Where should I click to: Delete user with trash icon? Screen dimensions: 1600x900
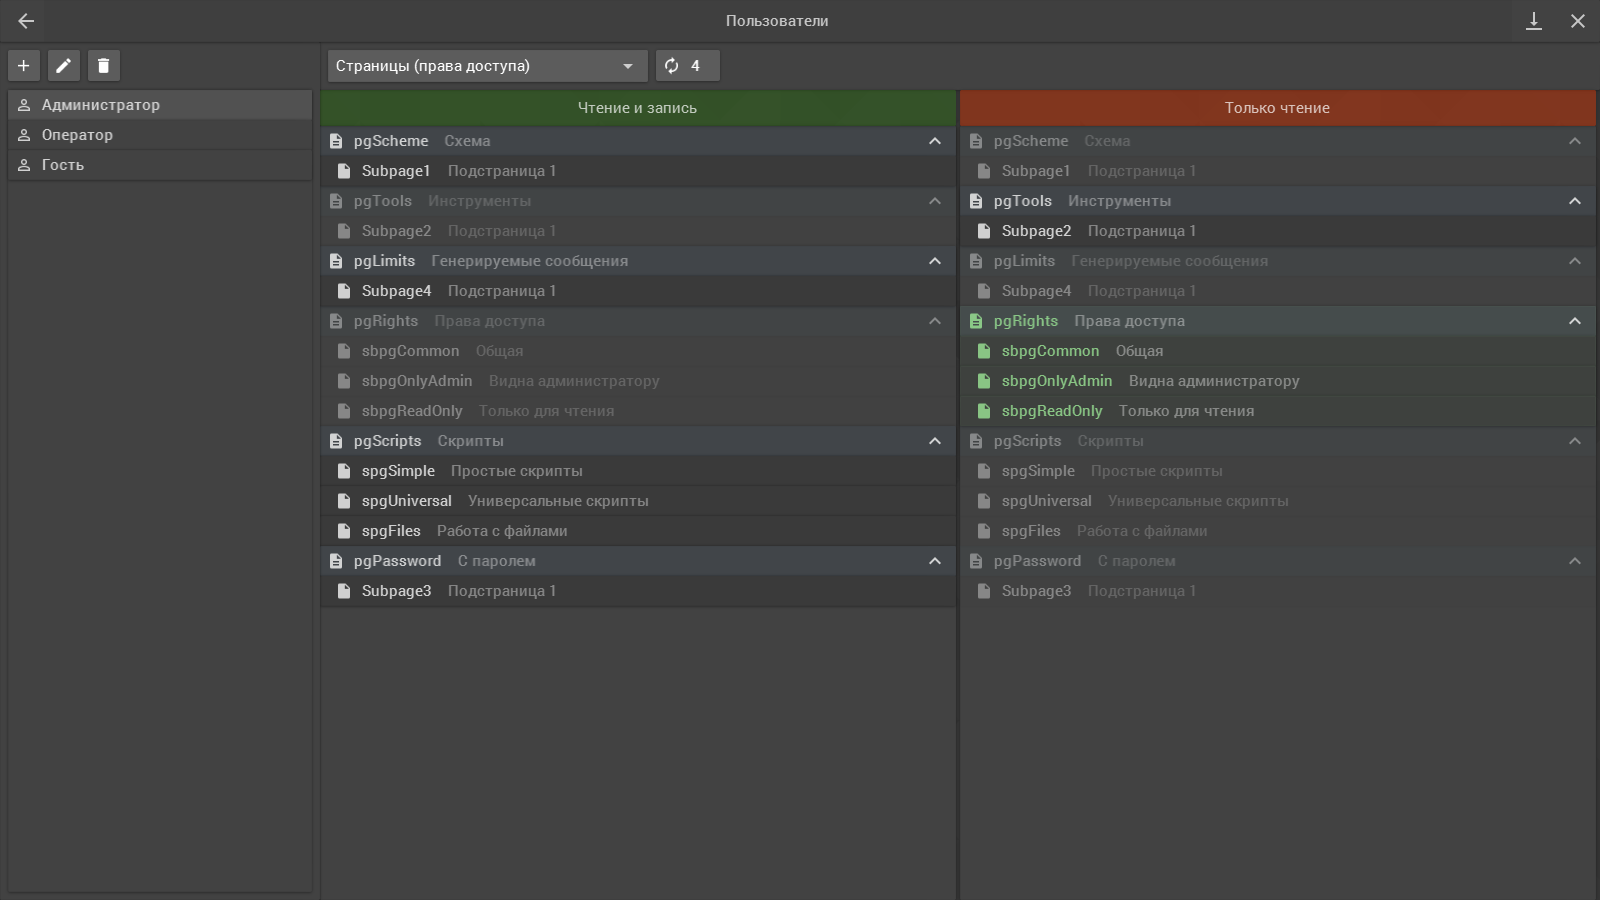pyautogui.click(x=104, y=66)
